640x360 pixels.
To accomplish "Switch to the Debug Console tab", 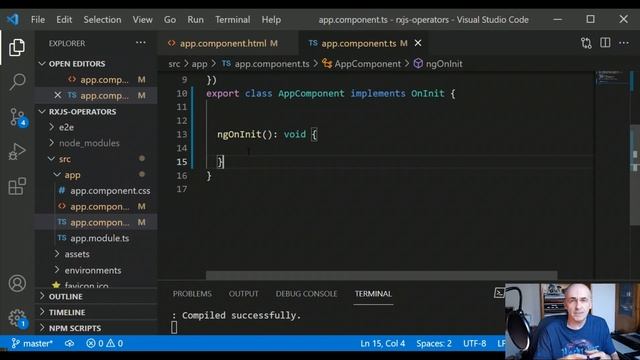I will [306, 293].
